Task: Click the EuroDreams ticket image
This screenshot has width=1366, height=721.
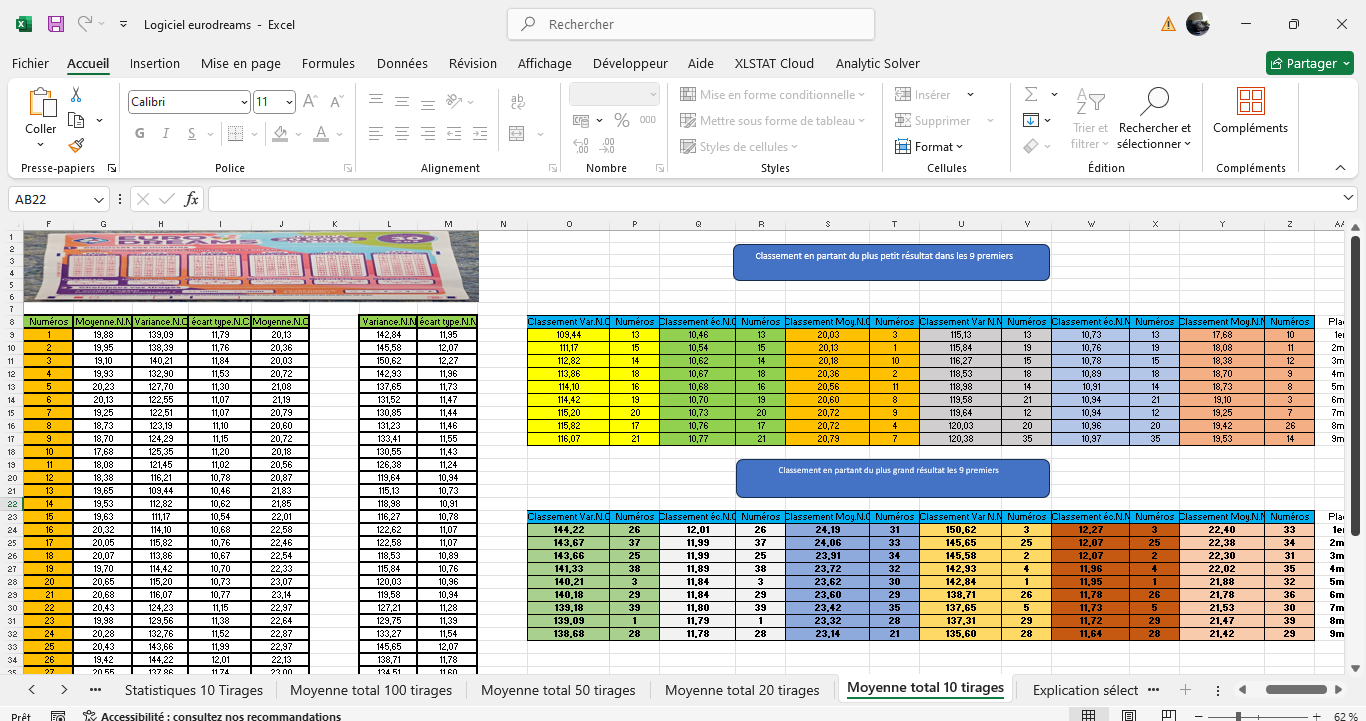Action: coord(250,266)
